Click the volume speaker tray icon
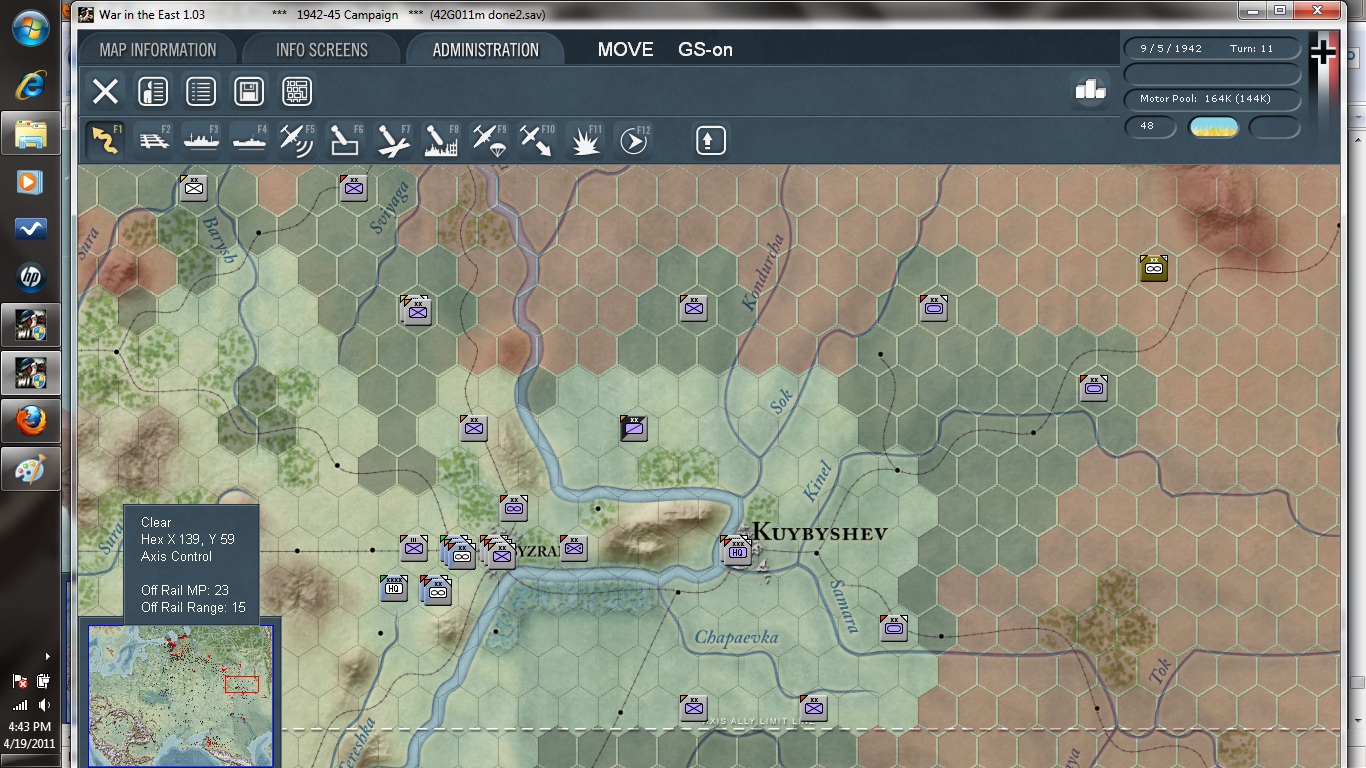Image resolution: width=1366 pixels, height=768 pixels. 43,706
